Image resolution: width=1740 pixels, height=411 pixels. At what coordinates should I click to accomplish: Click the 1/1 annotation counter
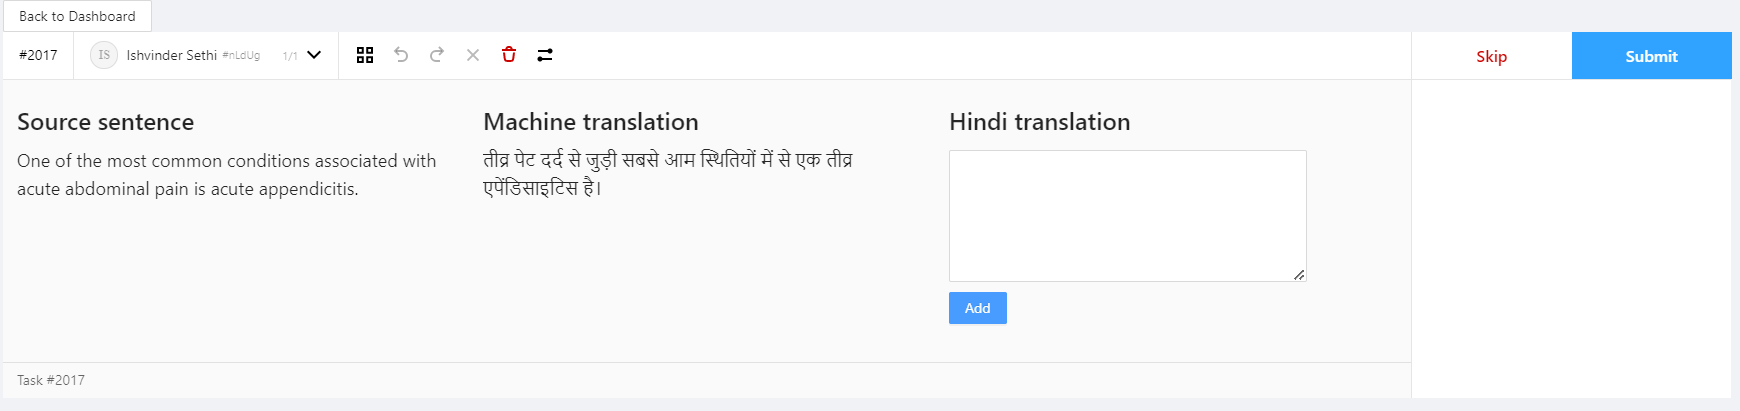pyautogui.click(x=290, y=56)
